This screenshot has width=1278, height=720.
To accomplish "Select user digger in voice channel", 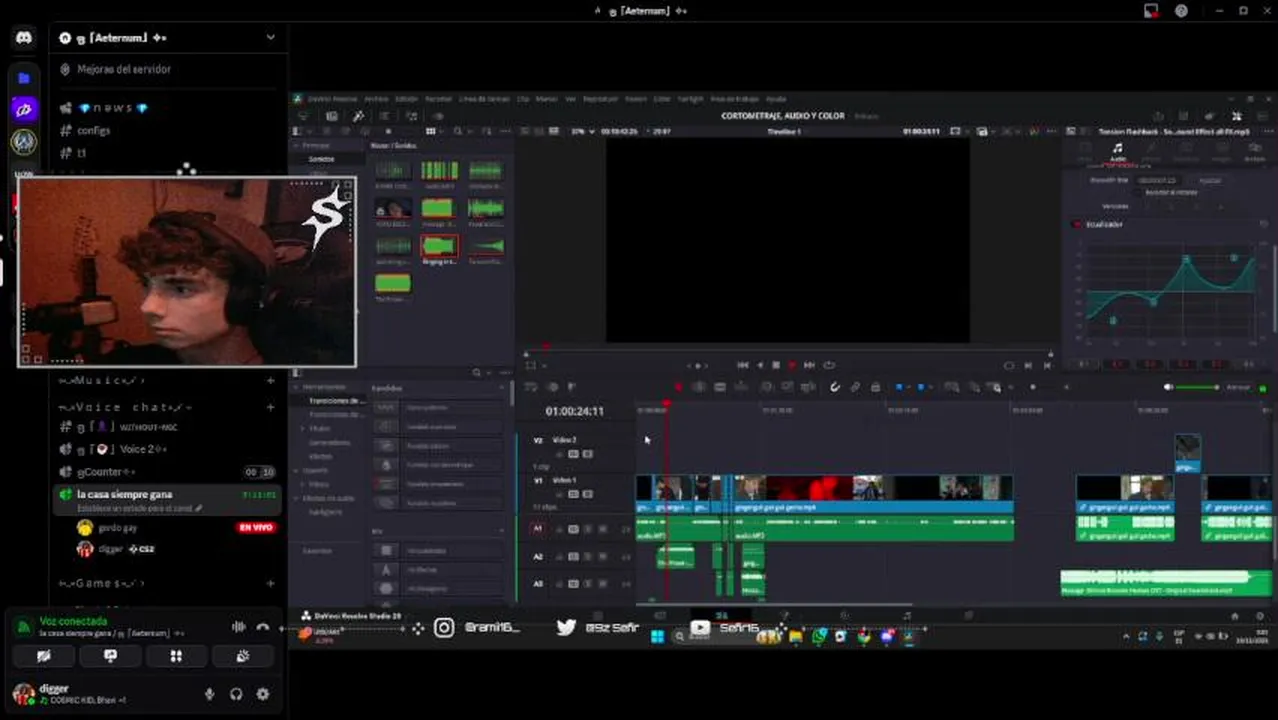I will 110,549.
